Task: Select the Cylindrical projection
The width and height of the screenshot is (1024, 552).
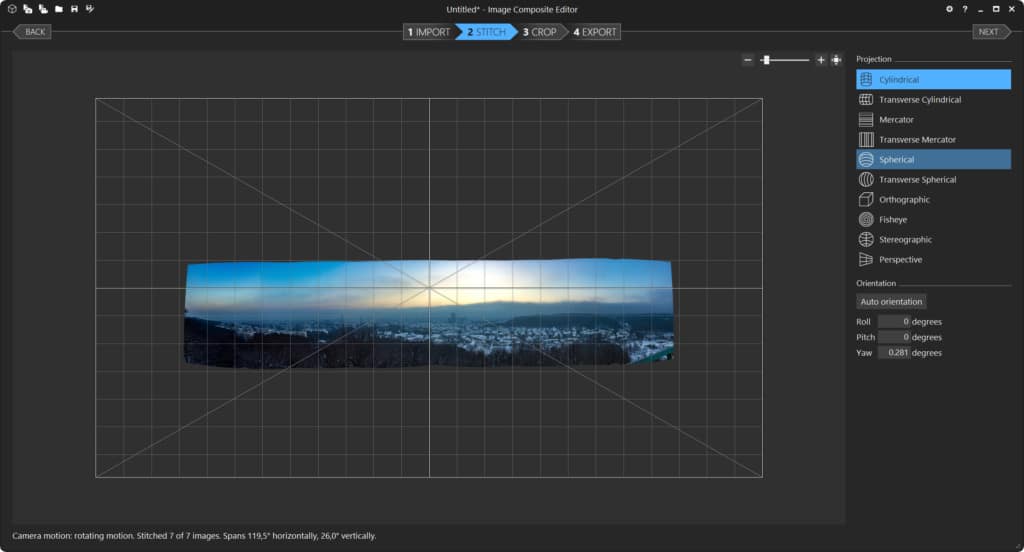Action: coord(933,80)
